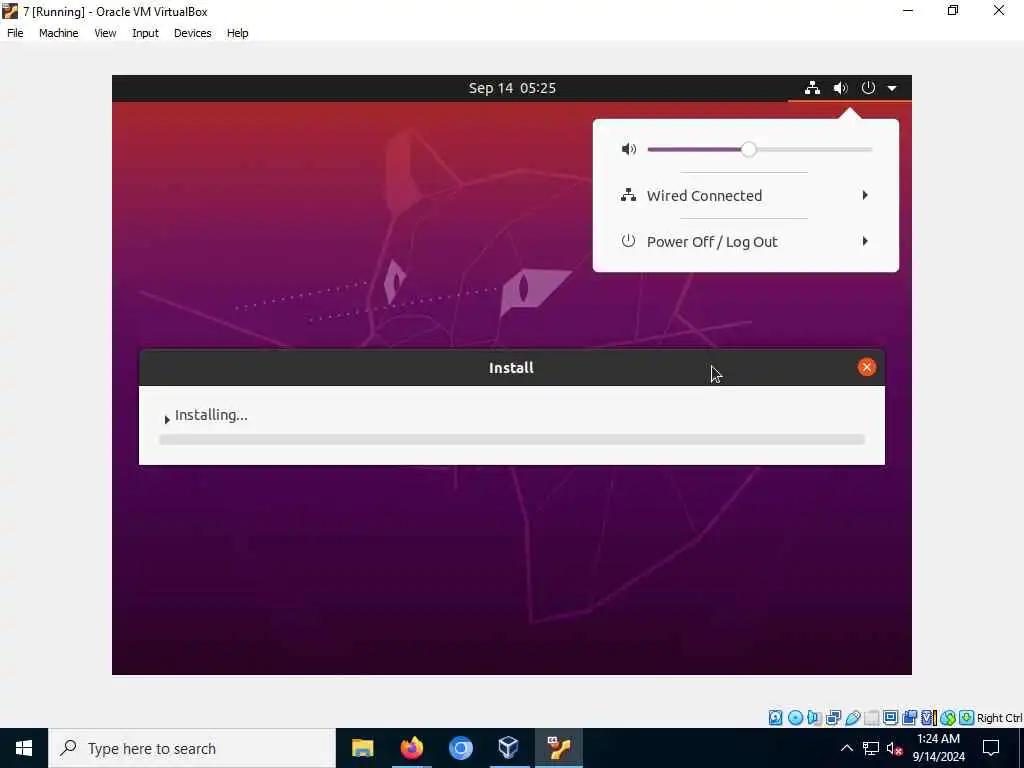Click the recording indicator in status bar
1024x768 pixels.
tap(909, 718)
